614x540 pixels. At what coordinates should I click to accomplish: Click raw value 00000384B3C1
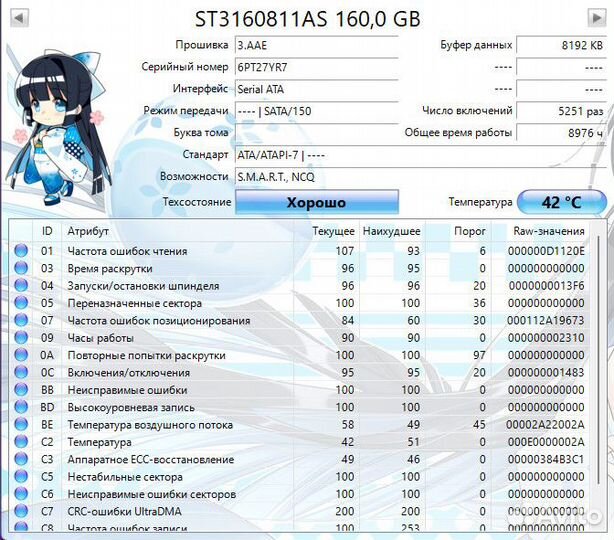[x=546, y=459]
